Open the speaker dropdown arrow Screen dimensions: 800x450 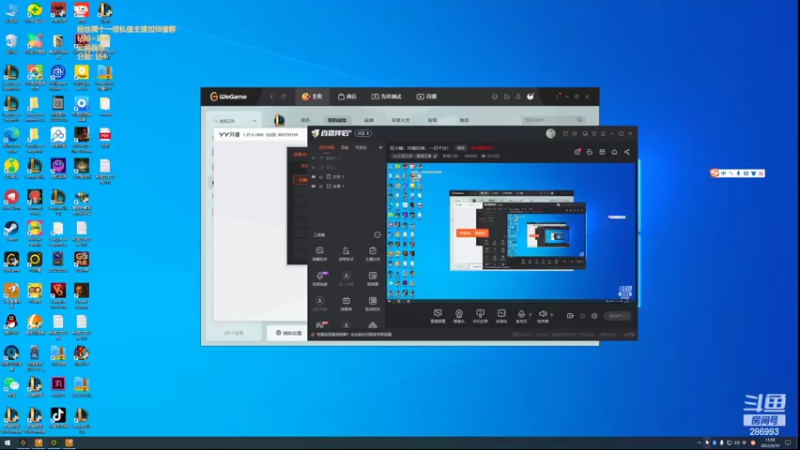(x=552, y=315)
